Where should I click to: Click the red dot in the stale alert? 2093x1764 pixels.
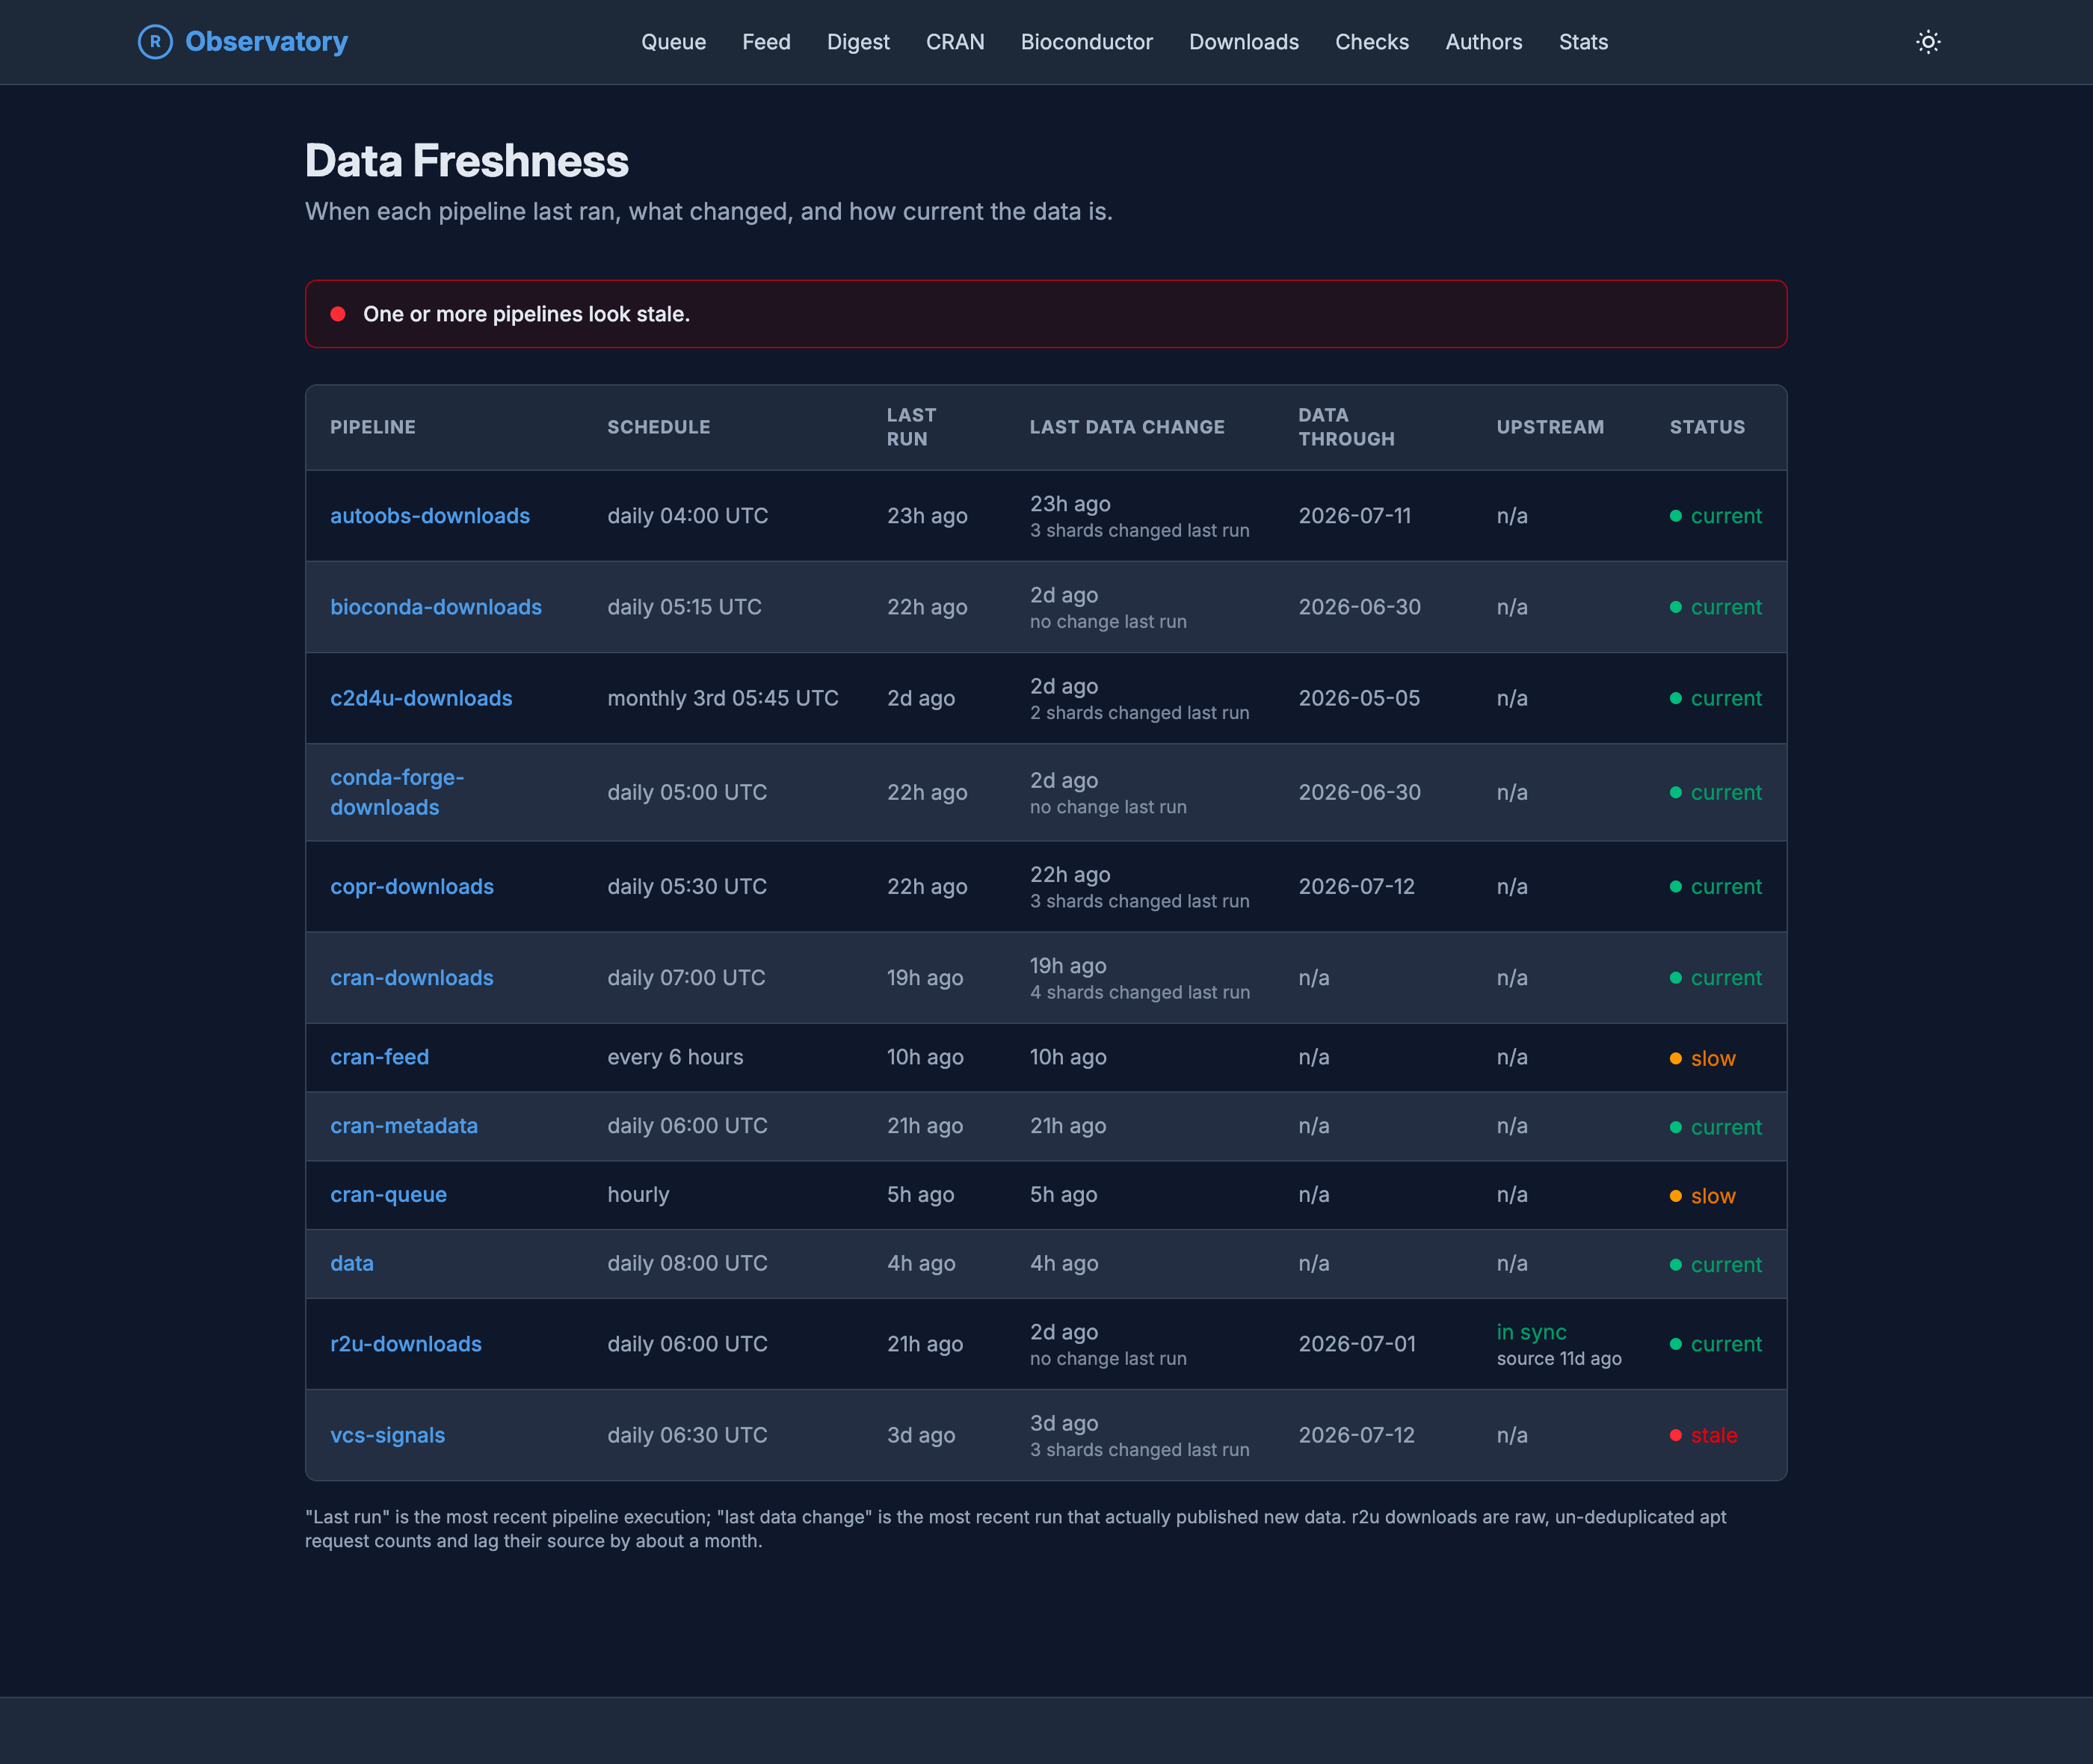tap(338, 314)
